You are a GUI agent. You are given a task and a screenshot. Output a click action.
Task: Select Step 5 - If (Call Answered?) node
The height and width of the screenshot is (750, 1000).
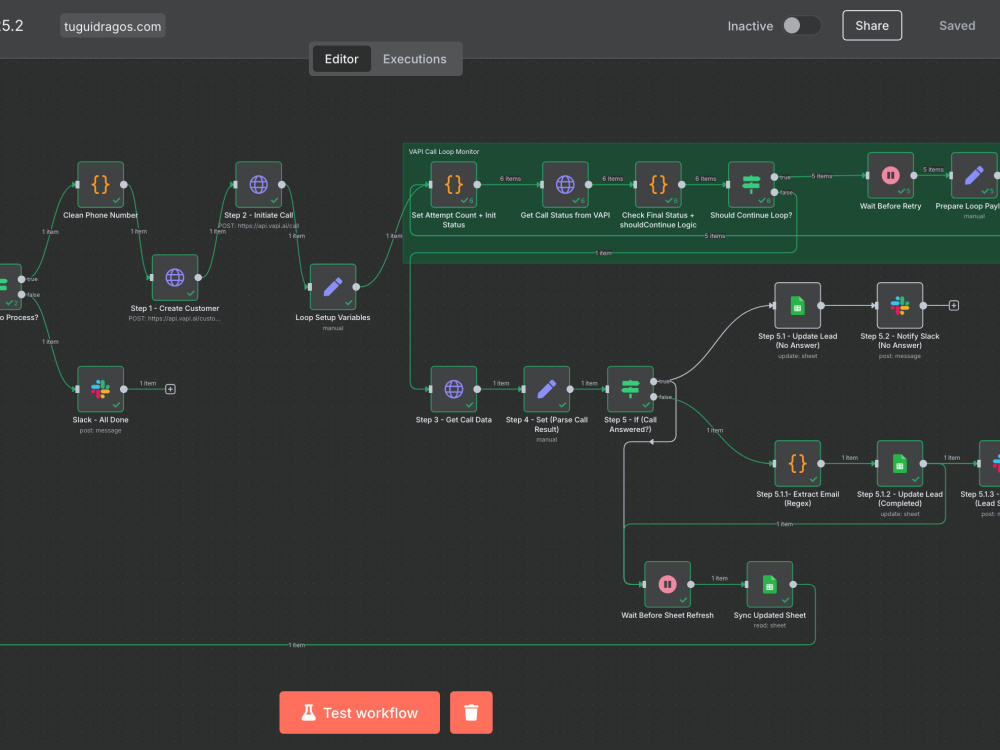[x=630, y=389]
